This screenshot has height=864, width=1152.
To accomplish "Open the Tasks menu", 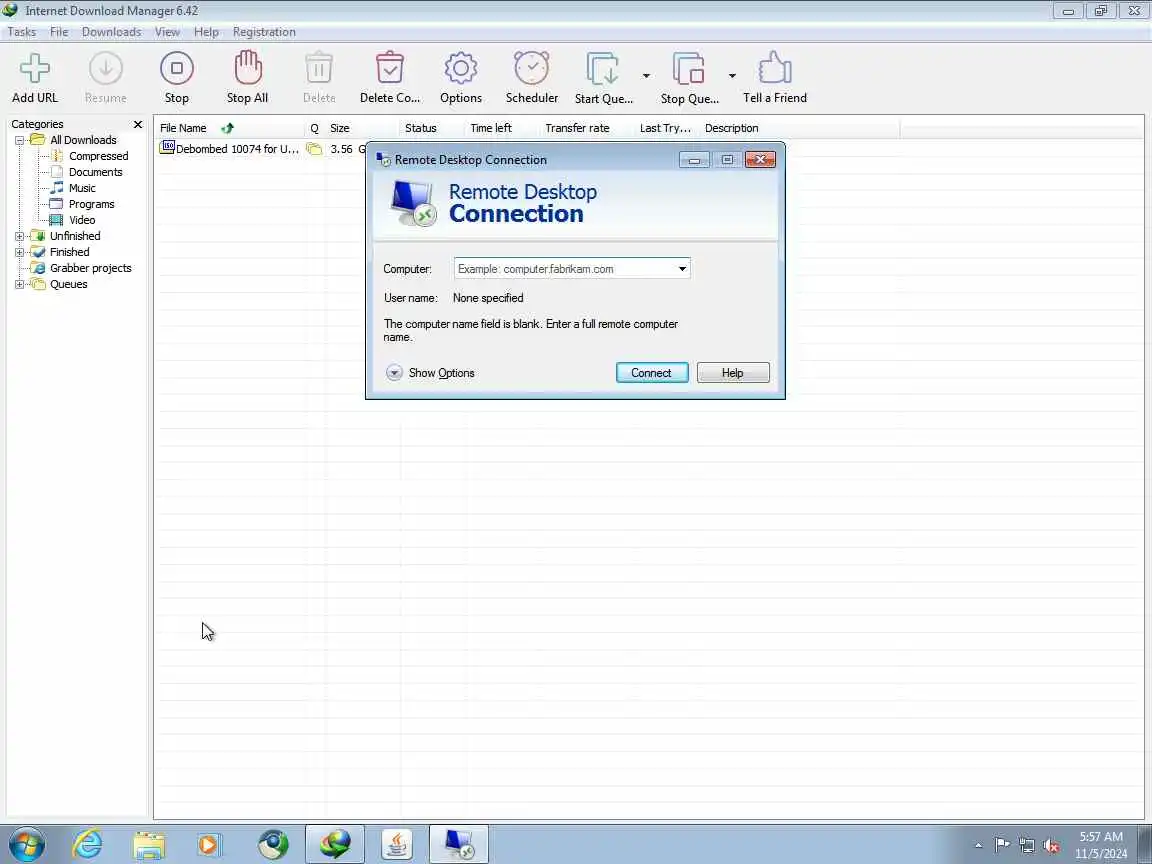I will (21, 32).
